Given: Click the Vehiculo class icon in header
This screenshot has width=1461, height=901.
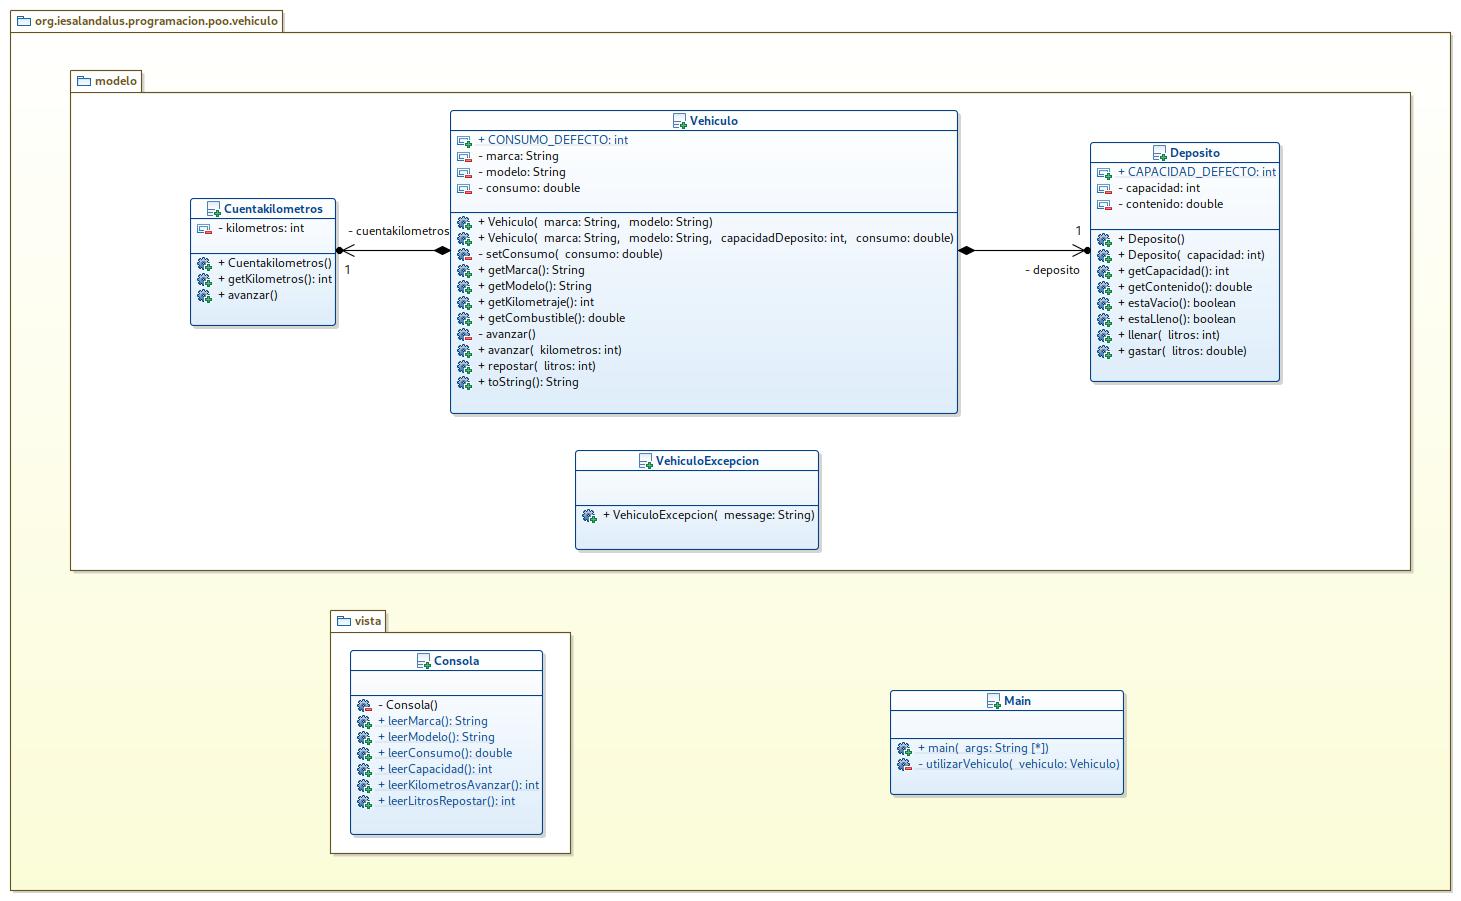Looking at the screenshot, I should coord(680,121).
